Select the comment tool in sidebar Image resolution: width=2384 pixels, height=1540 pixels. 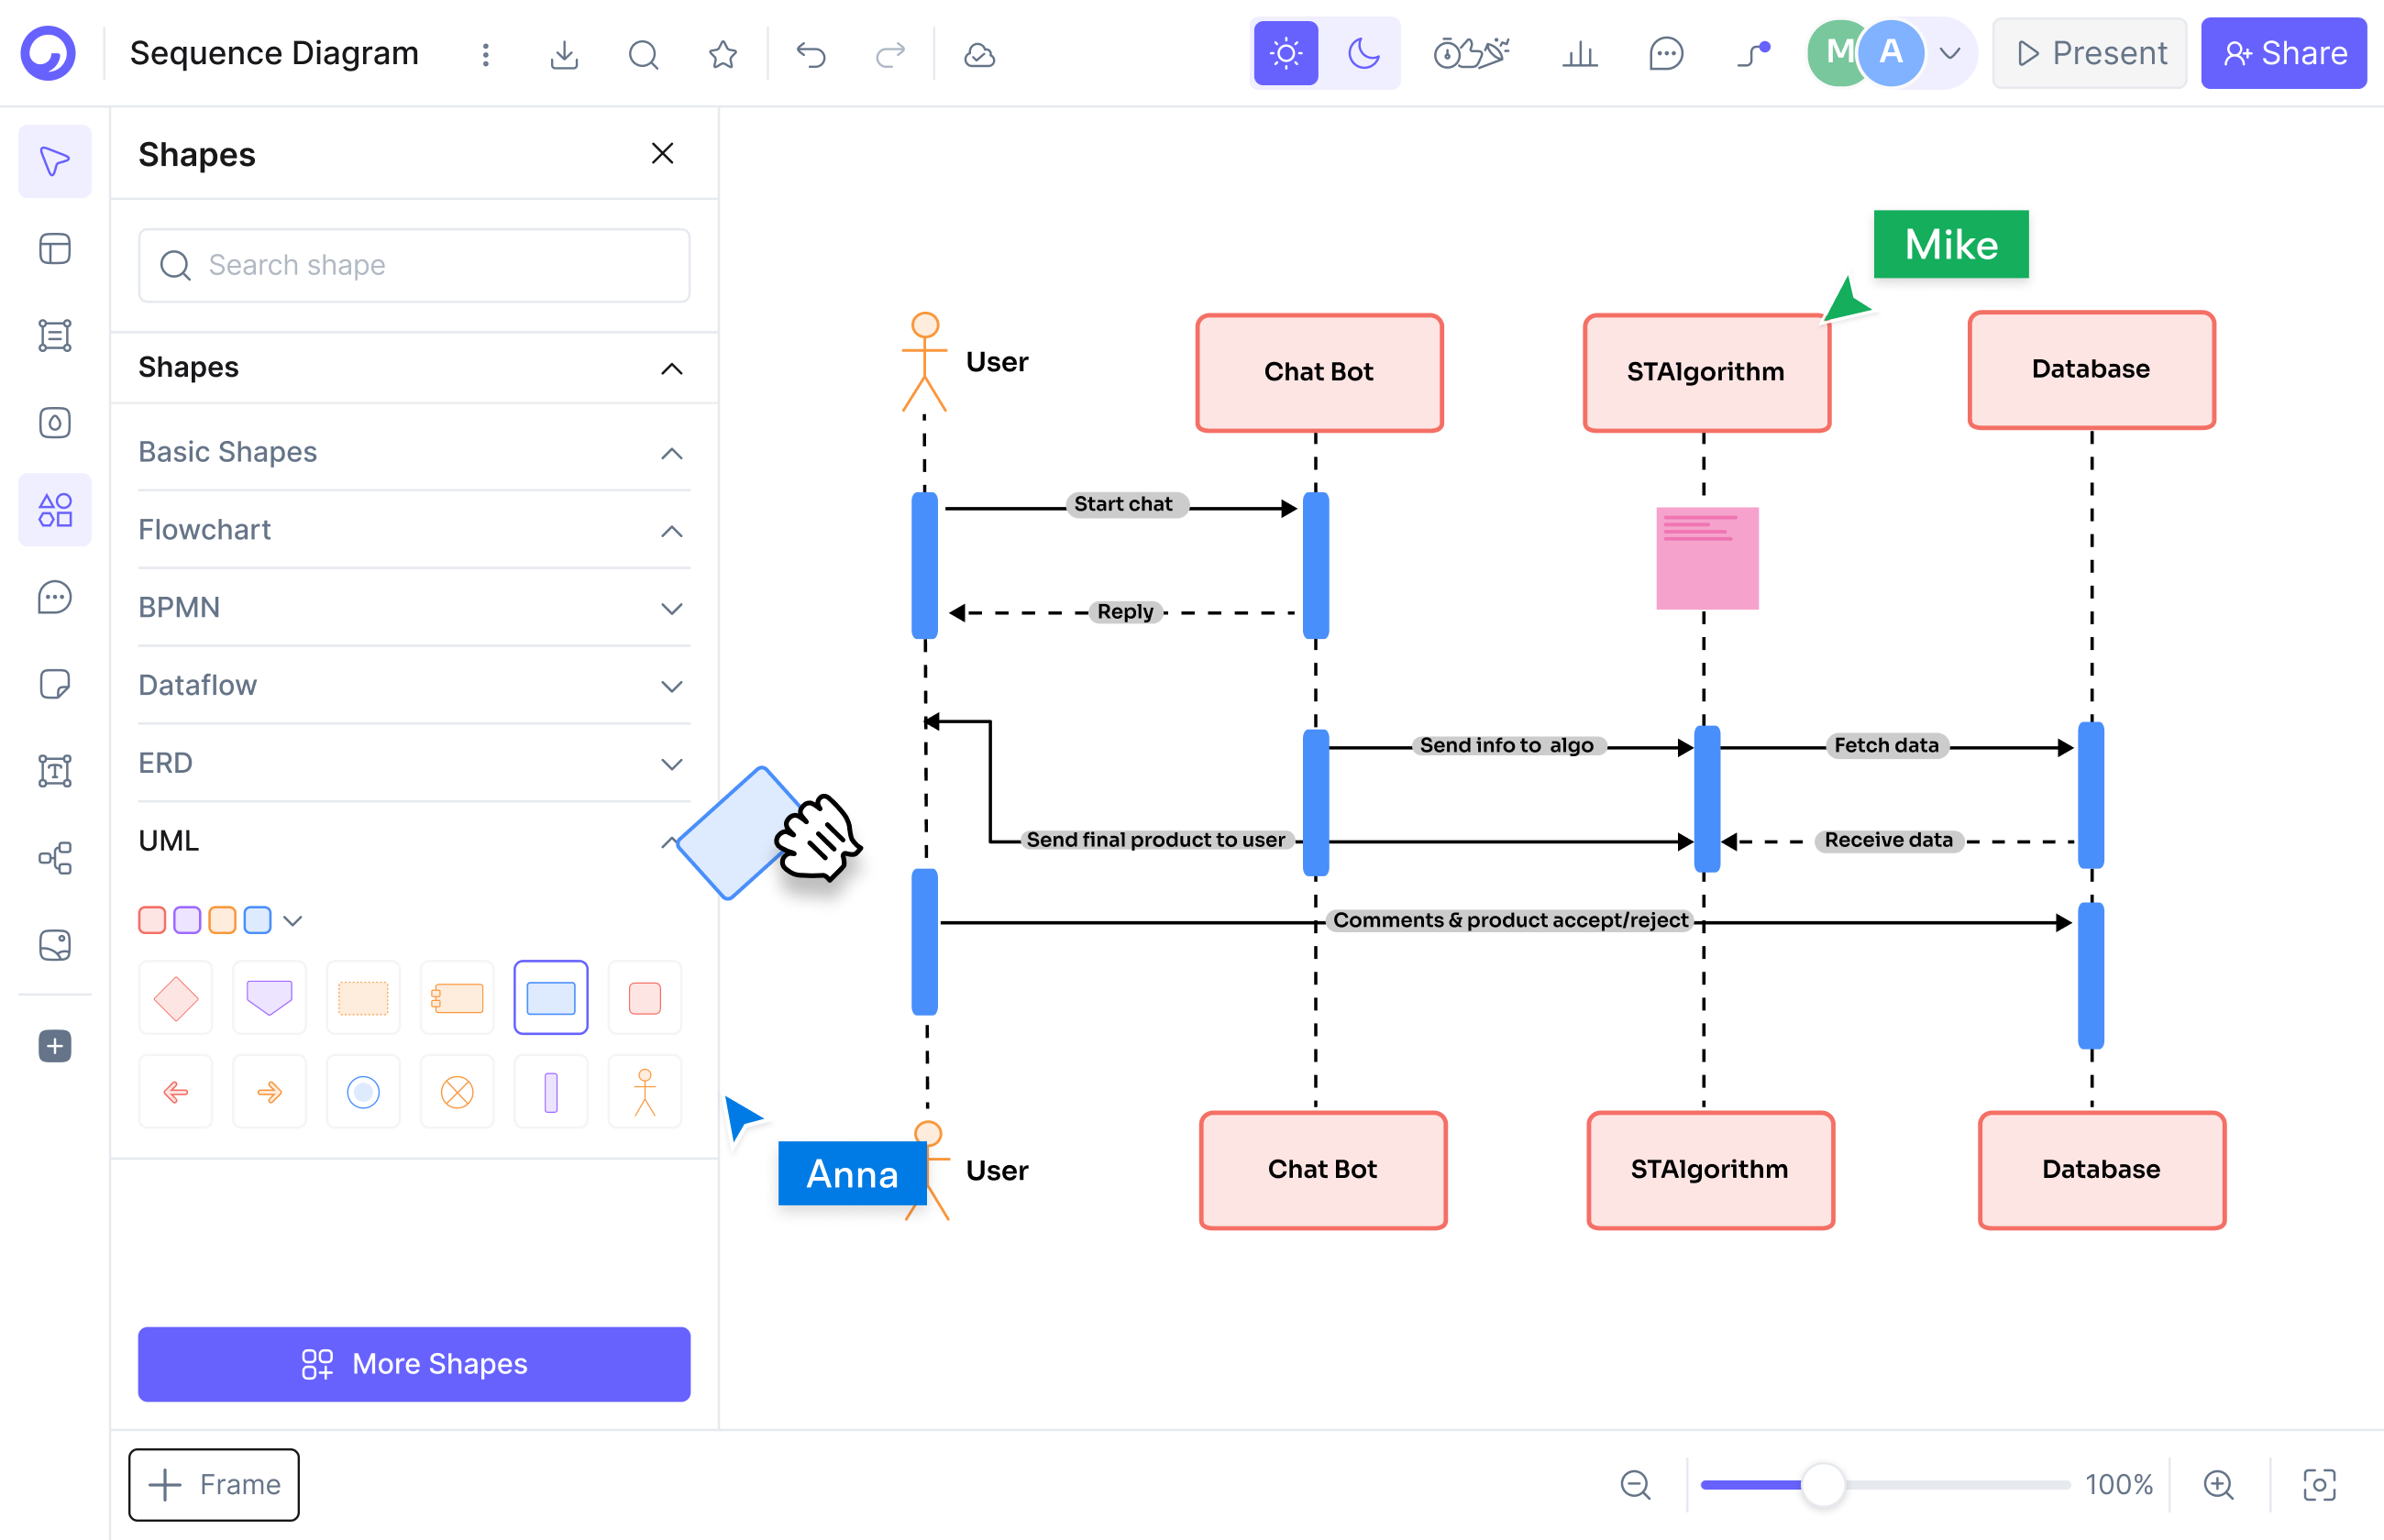pos(55,597)
